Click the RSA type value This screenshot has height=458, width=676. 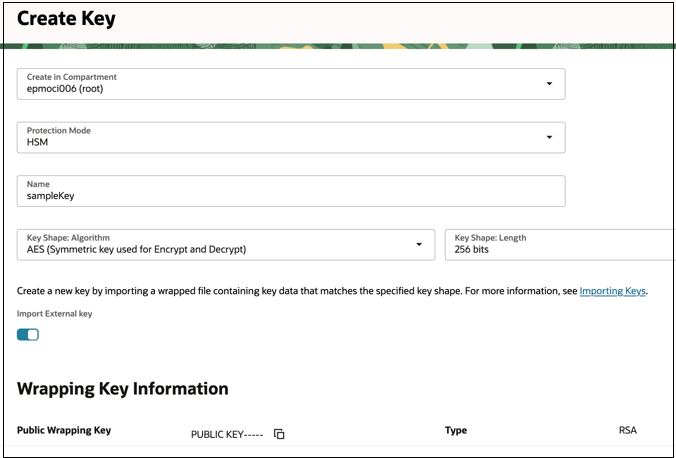coord(628,430)
